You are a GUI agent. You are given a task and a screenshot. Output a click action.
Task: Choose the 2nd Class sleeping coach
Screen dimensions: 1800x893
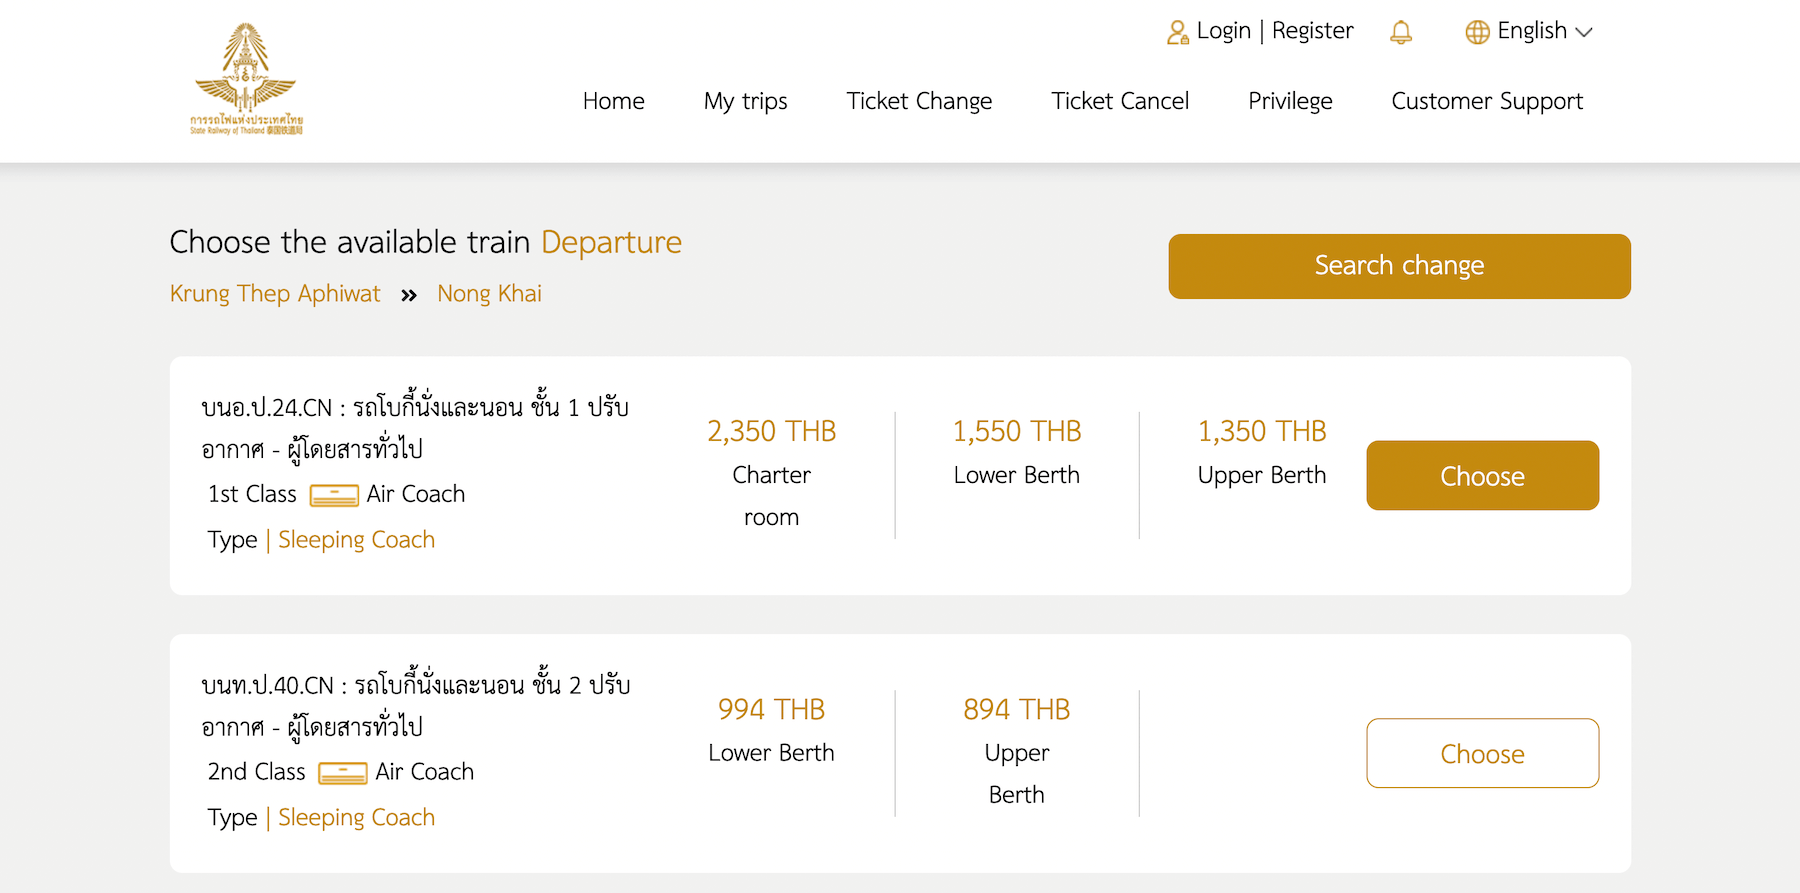click(x=1482, y=754)
